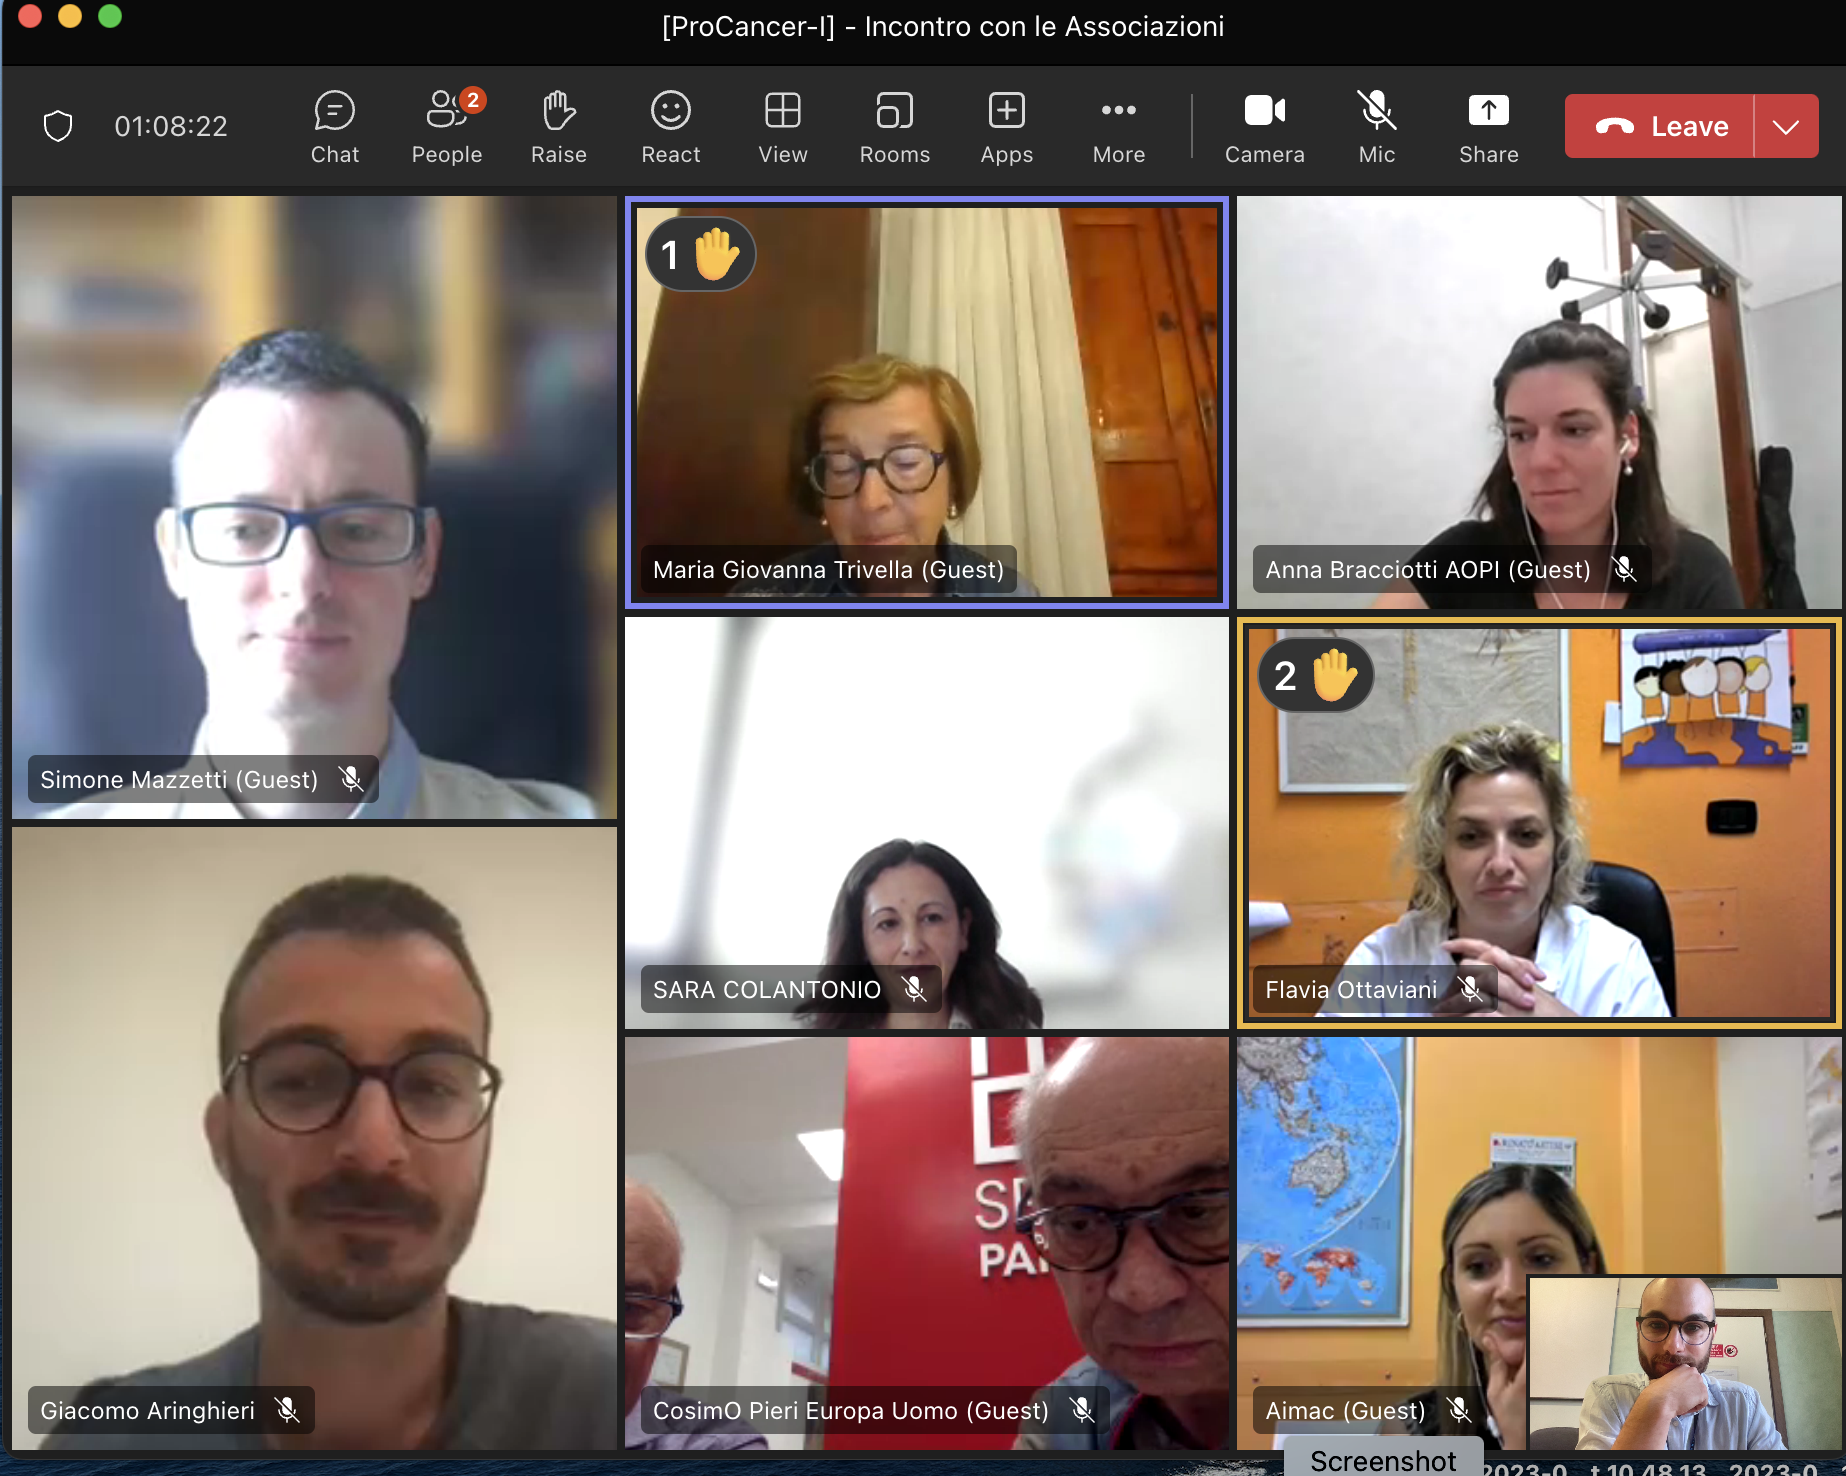Screen dimensions: 1846x1476
Task: Select CosimO Pieri Europa Uomo video tile
Action: (927, 1243)
